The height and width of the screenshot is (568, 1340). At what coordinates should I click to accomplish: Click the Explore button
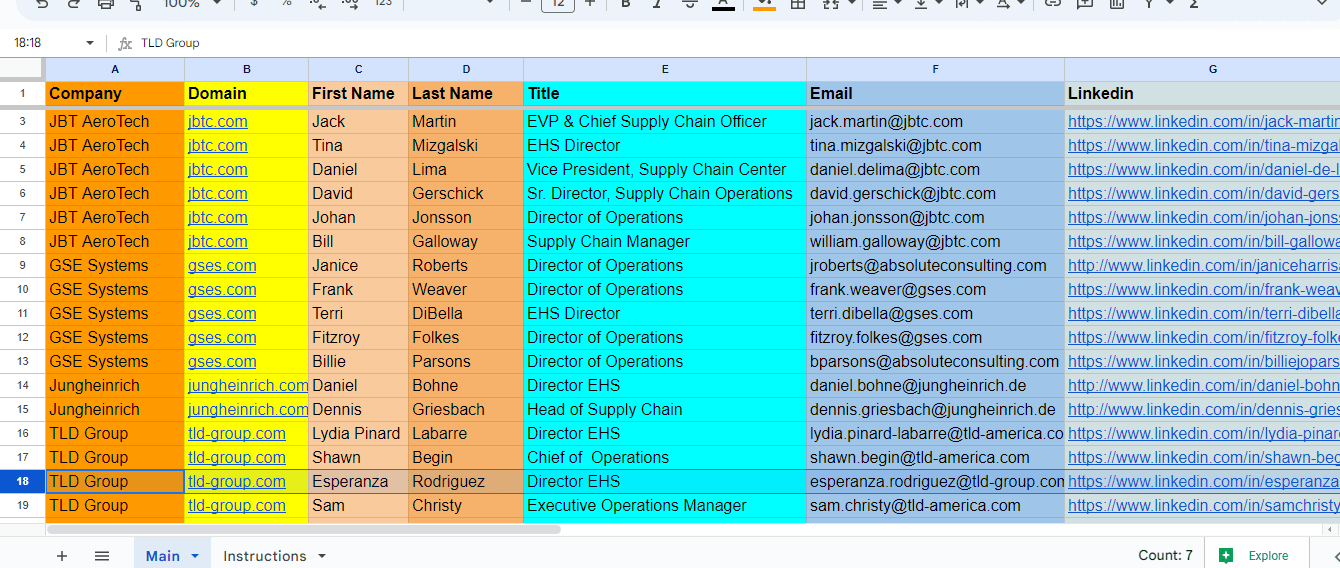tap(1256, 555)
